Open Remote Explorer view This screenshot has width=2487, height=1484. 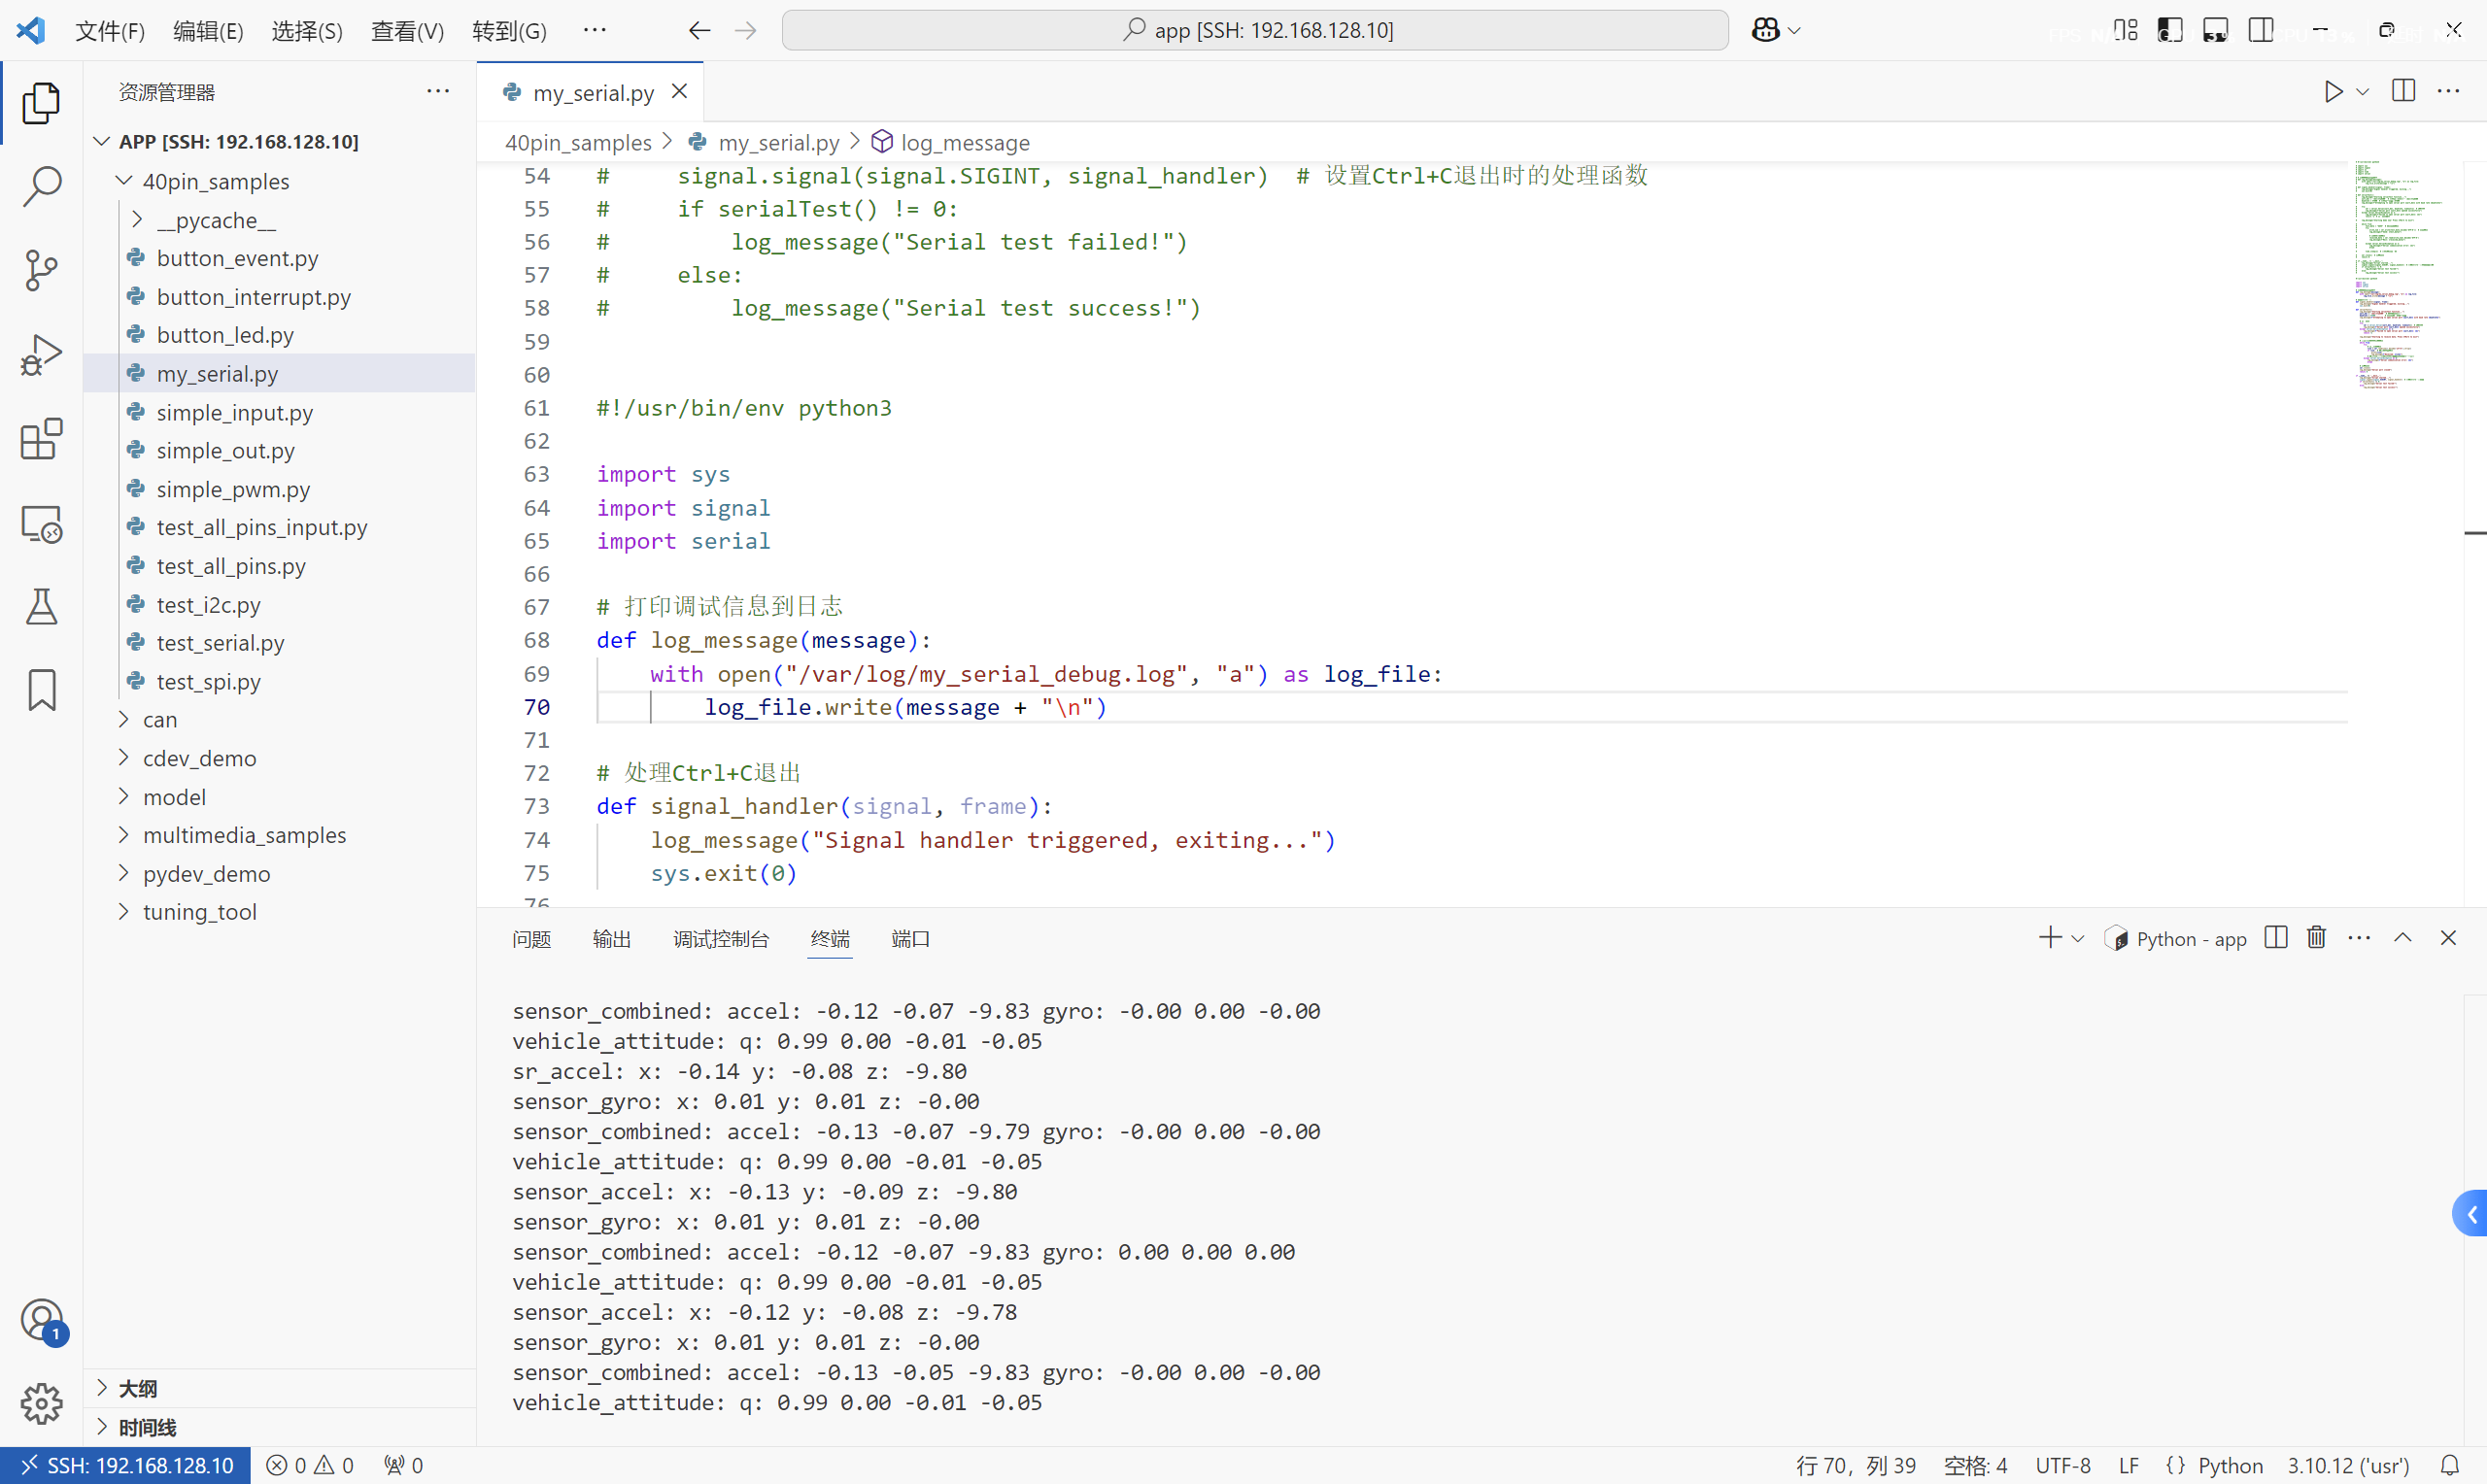click(x=41, y=523)
